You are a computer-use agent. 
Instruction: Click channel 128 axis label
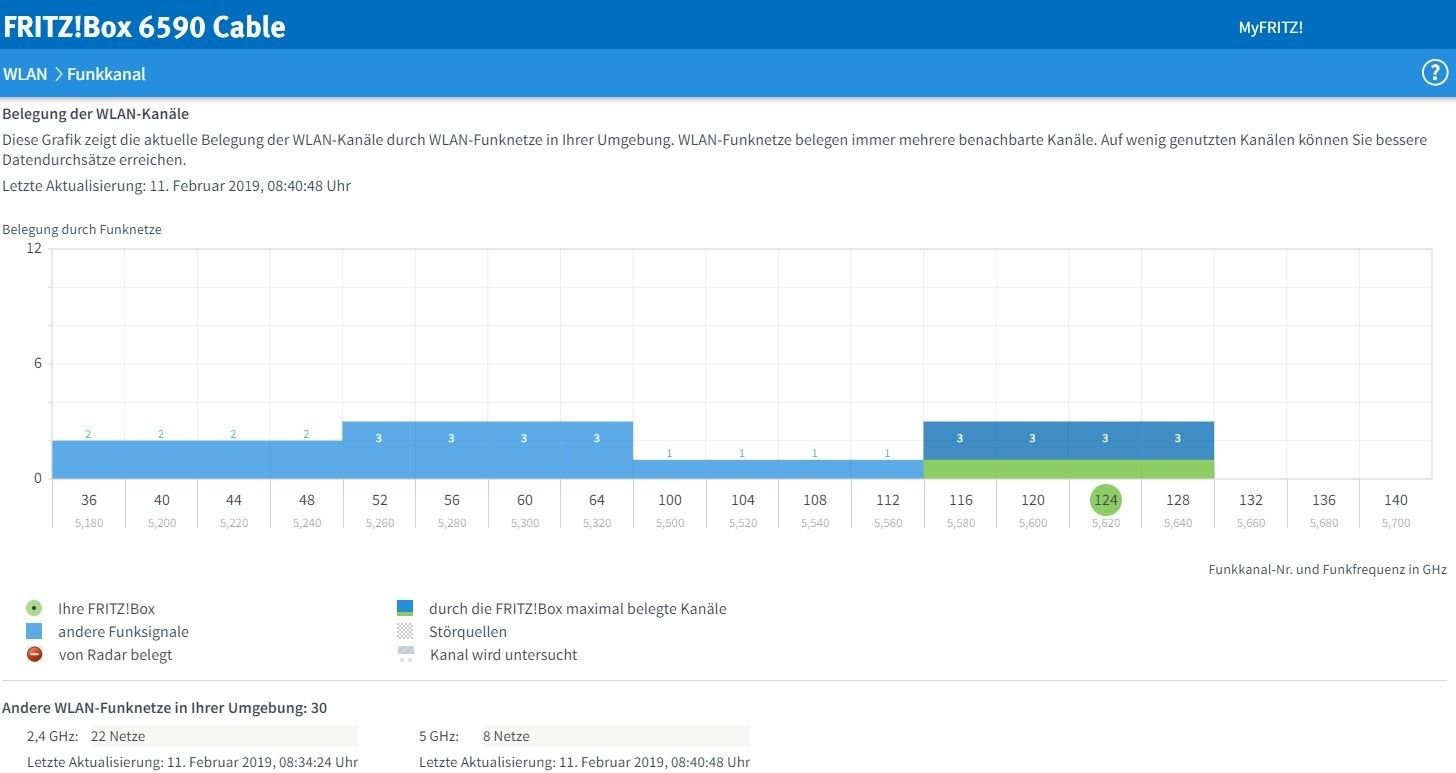pyautogui.click(x=1177, y=500)
